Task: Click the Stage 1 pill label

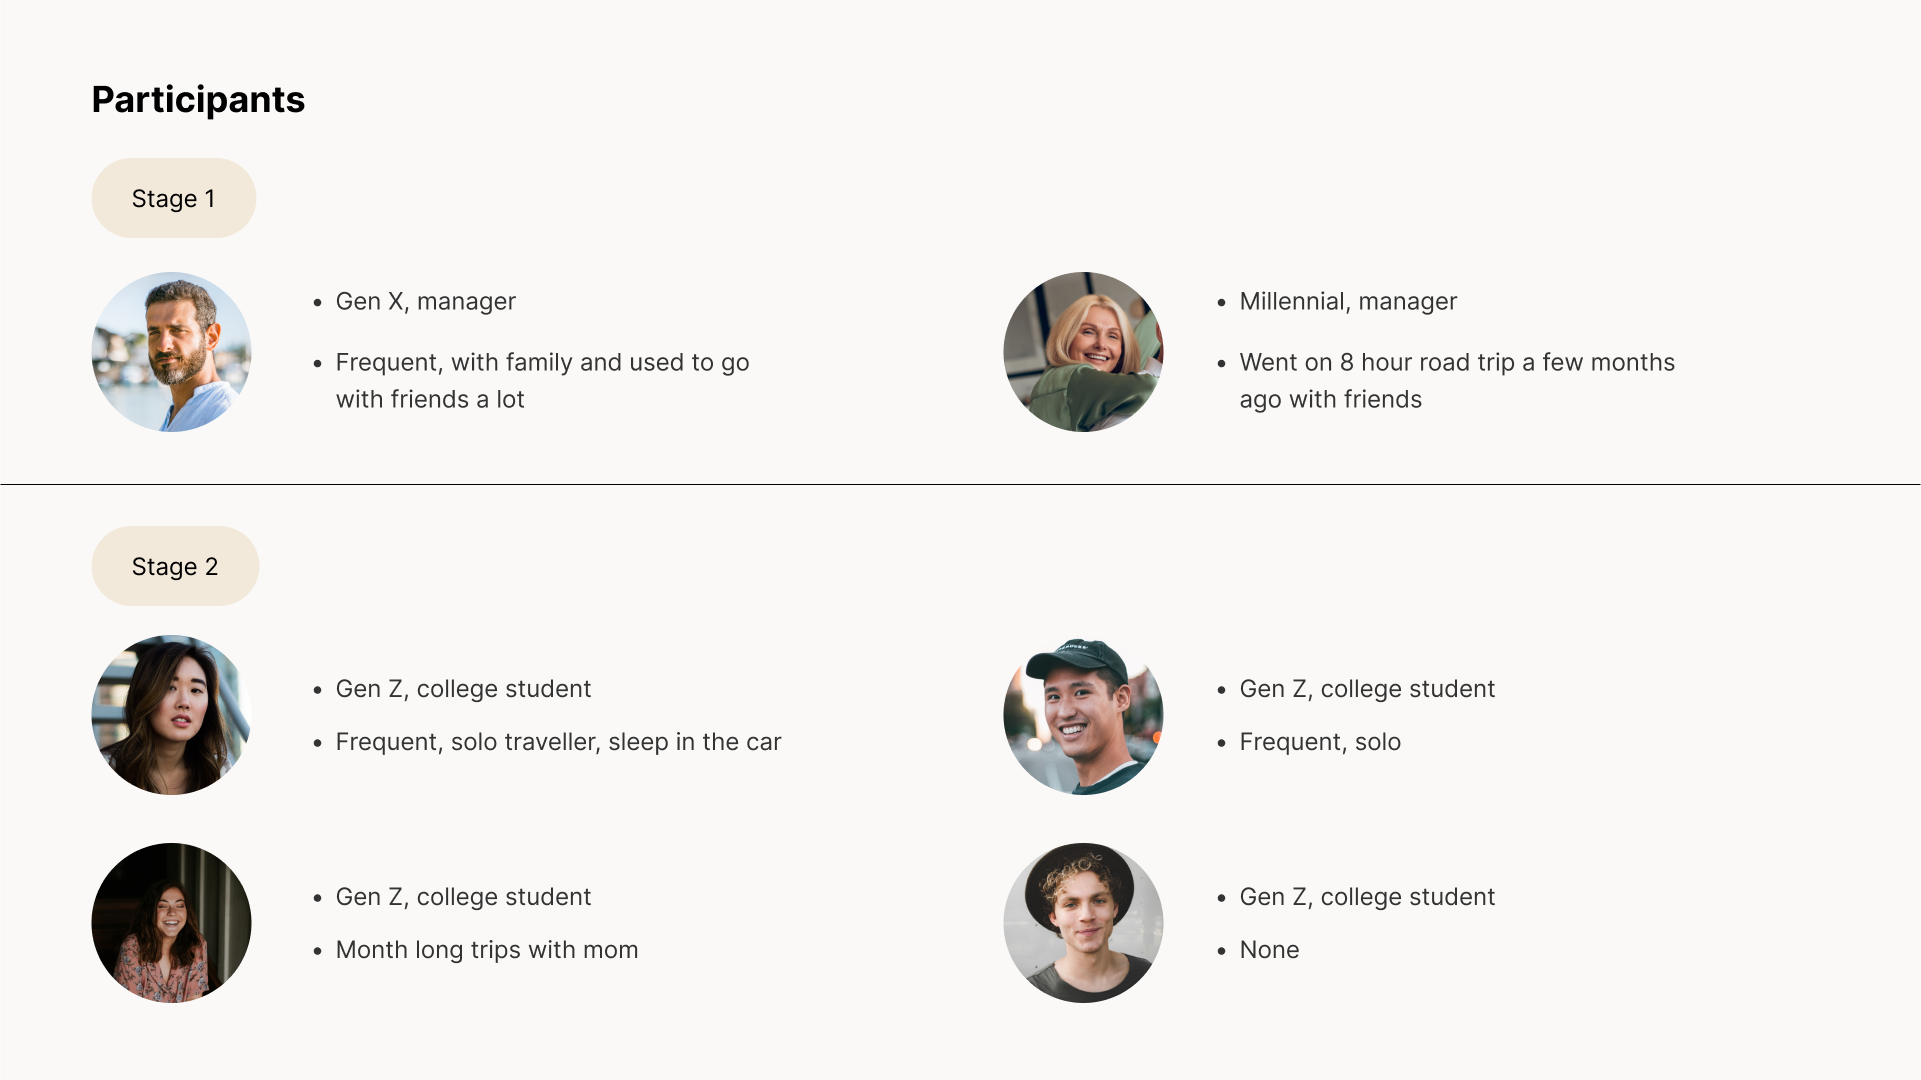Action: point(173,198)
